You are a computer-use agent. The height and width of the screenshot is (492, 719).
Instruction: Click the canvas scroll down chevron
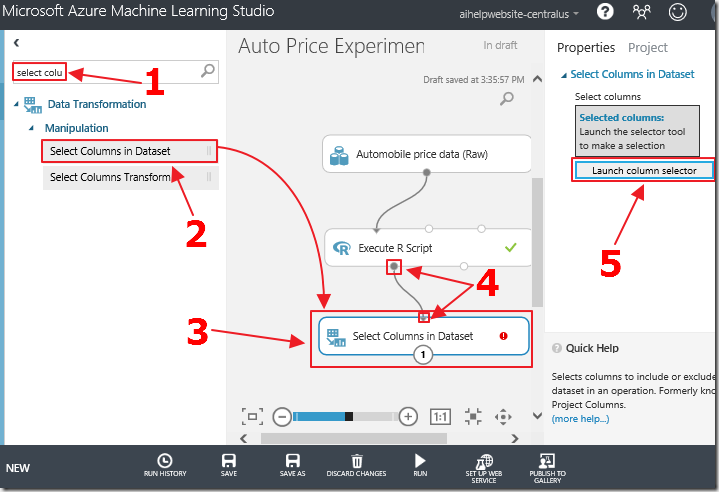pos(537,416)
